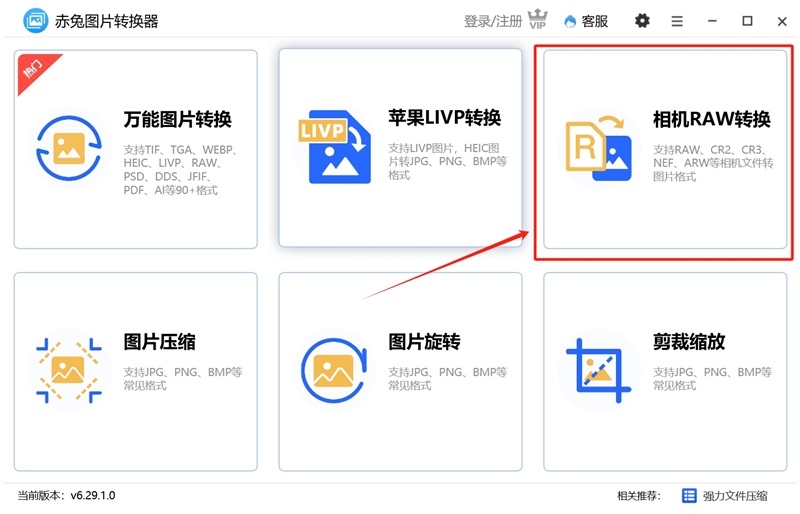Click the 赤兔图片转换器 title text
800x514 pixels.
pyautogui.click(x=107, y=21)
